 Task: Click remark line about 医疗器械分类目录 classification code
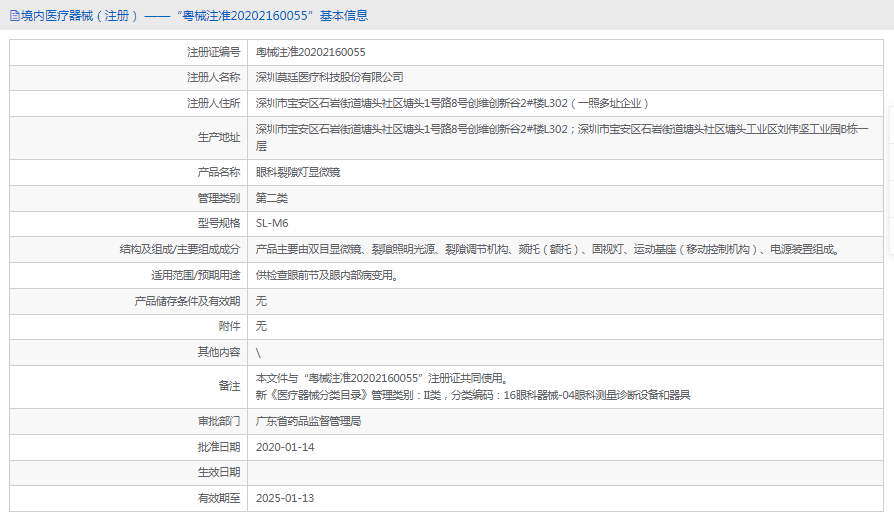coord(473,395)
